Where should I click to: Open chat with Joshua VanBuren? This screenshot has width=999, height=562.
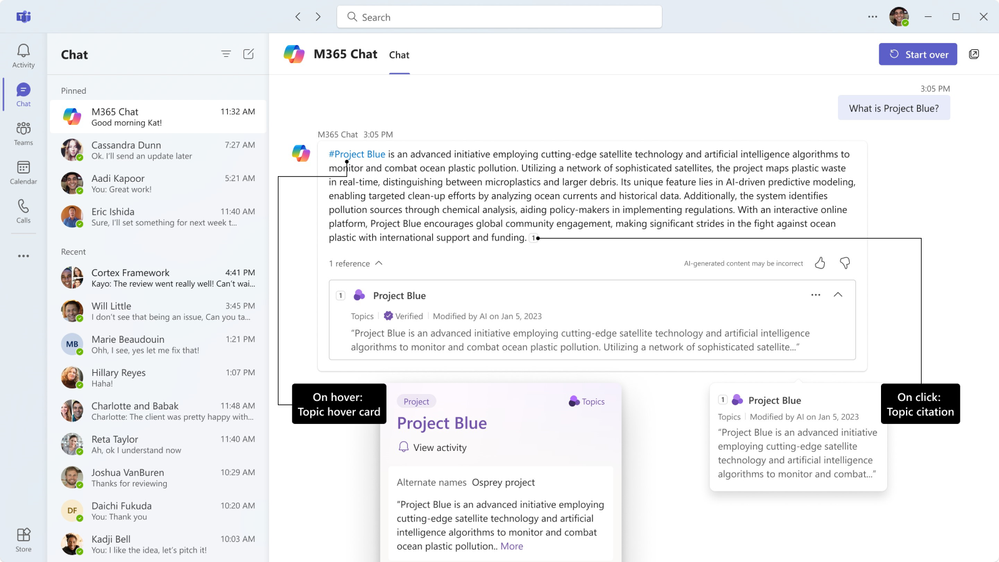click(x=158, y=477)
